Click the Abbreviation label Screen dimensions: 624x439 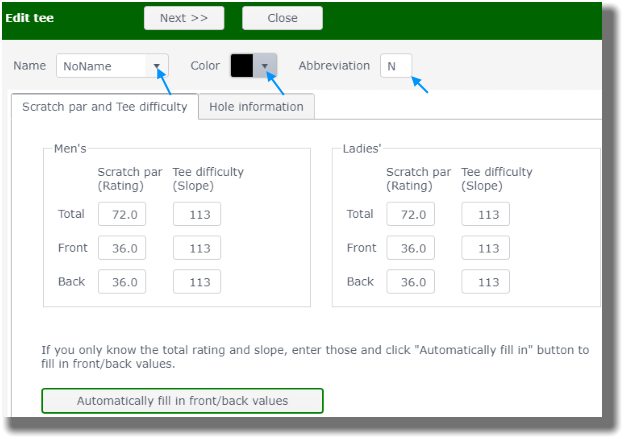point(334,66)
